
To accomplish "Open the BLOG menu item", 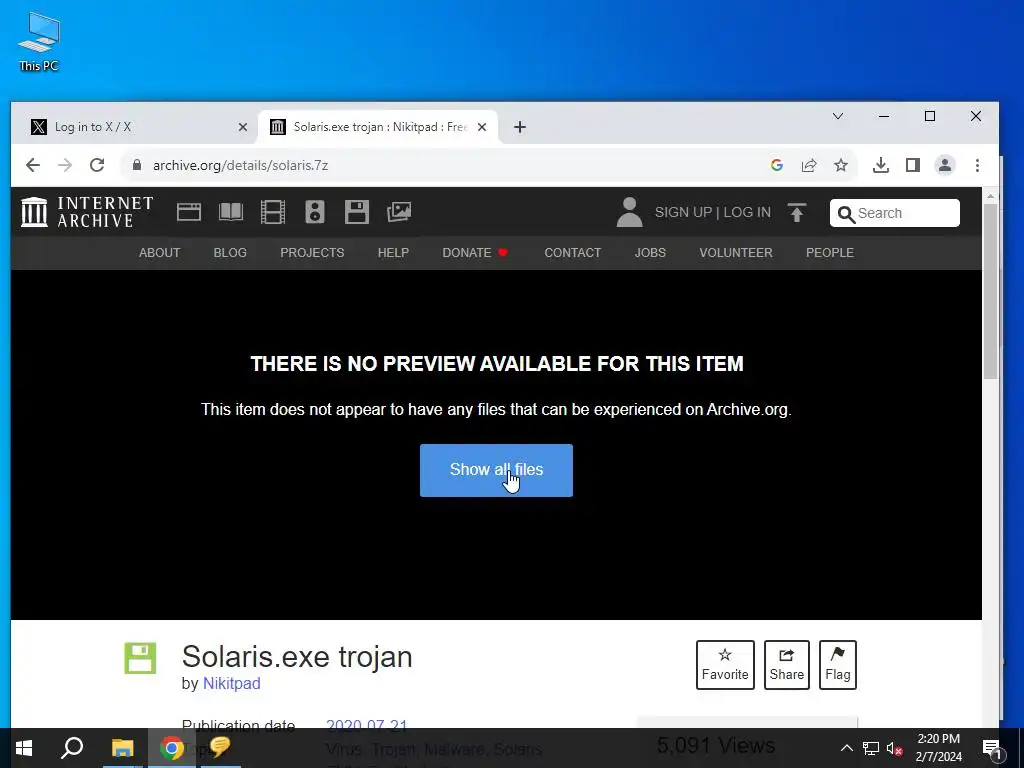I will [230, 253].
